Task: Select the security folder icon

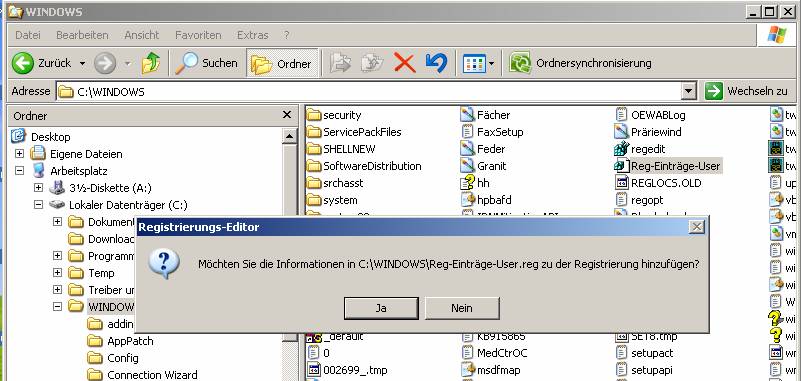Action: (x=313, y=115)
